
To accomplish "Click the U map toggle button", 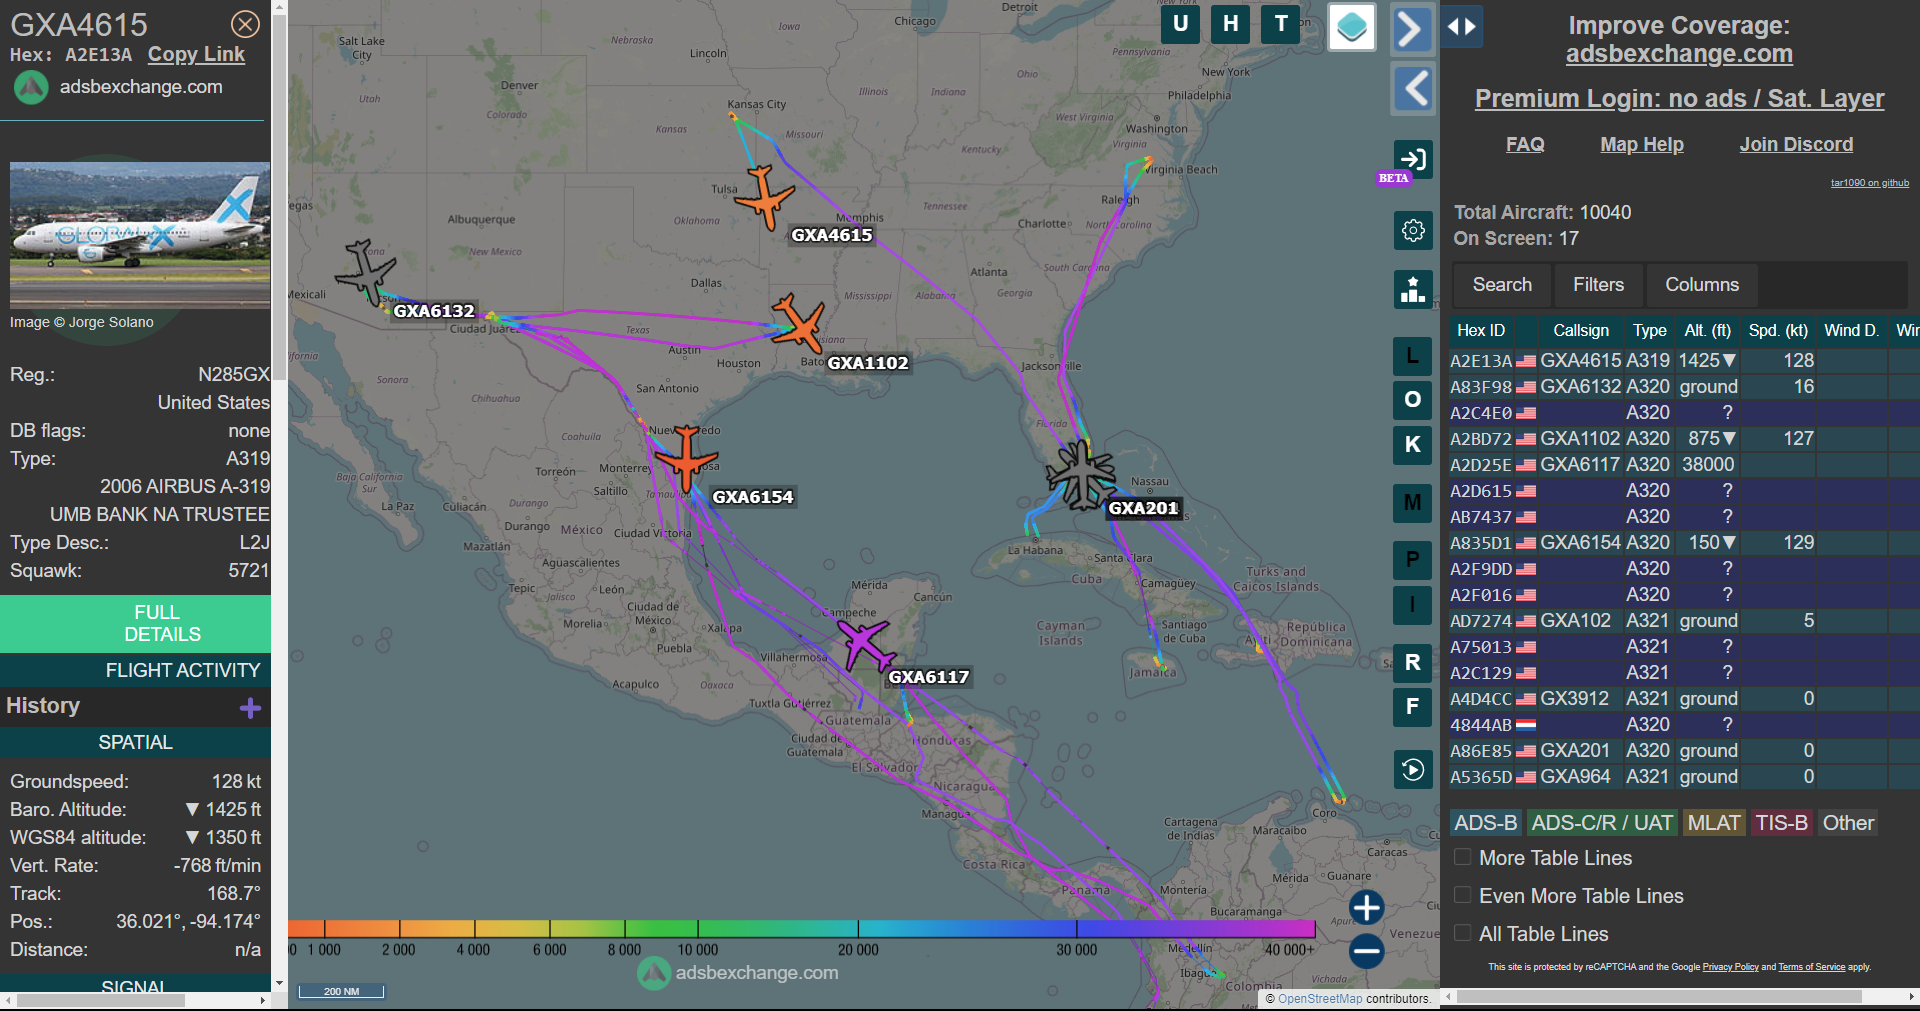I will 1180,24.
